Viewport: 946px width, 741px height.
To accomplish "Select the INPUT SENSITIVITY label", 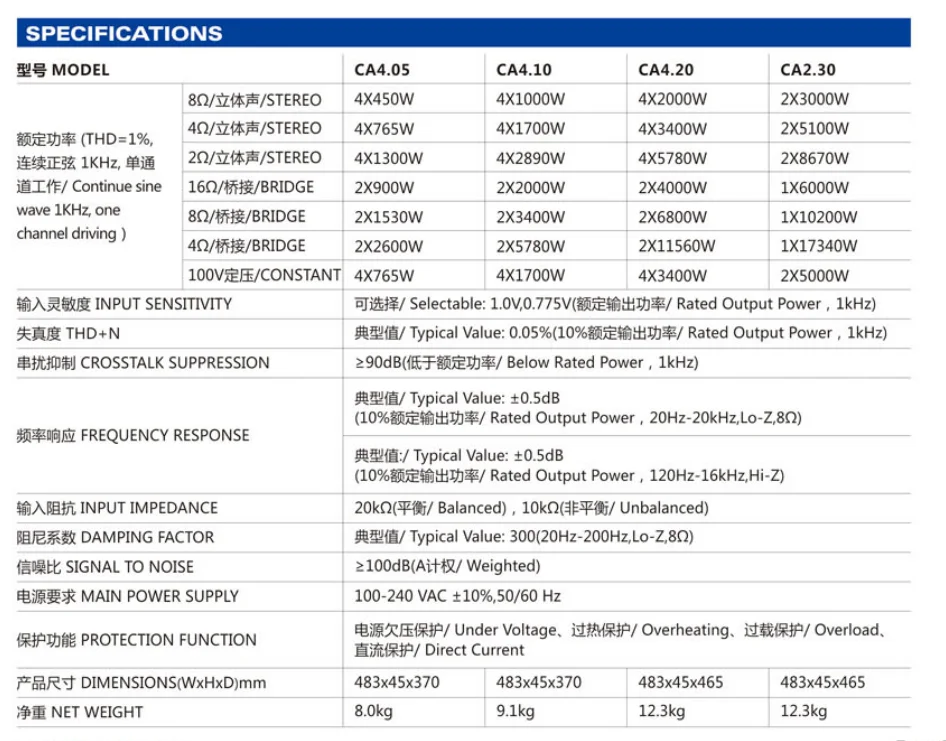I will tap(124, 304).
